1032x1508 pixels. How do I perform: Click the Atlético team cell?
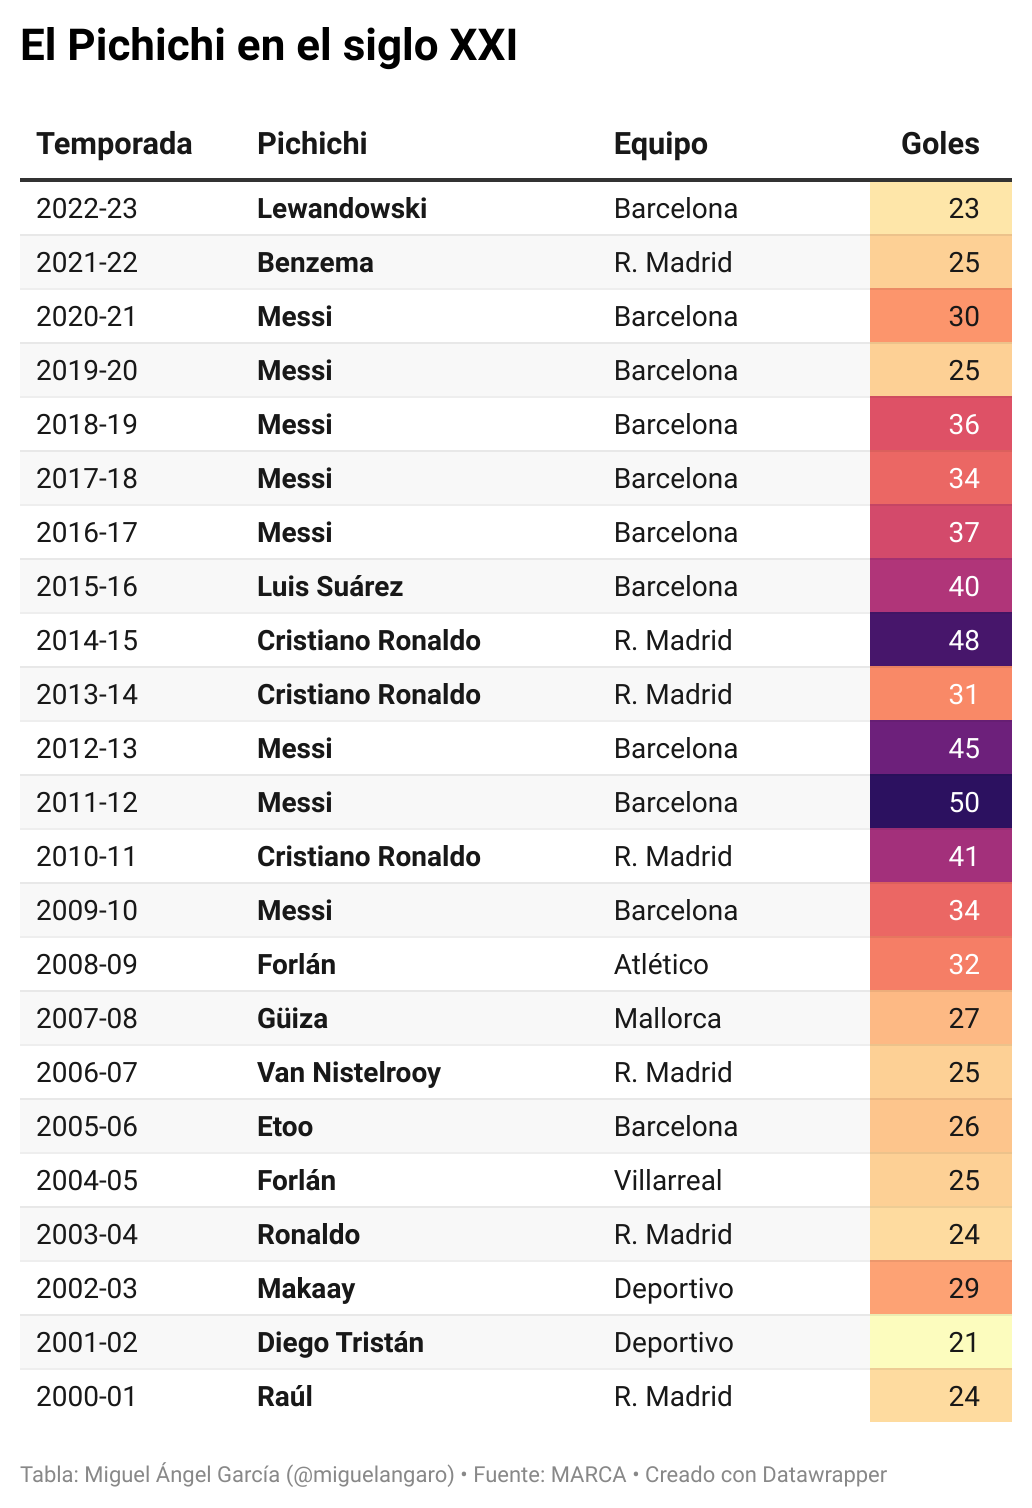pyautogui.click(x=661, y=964)
